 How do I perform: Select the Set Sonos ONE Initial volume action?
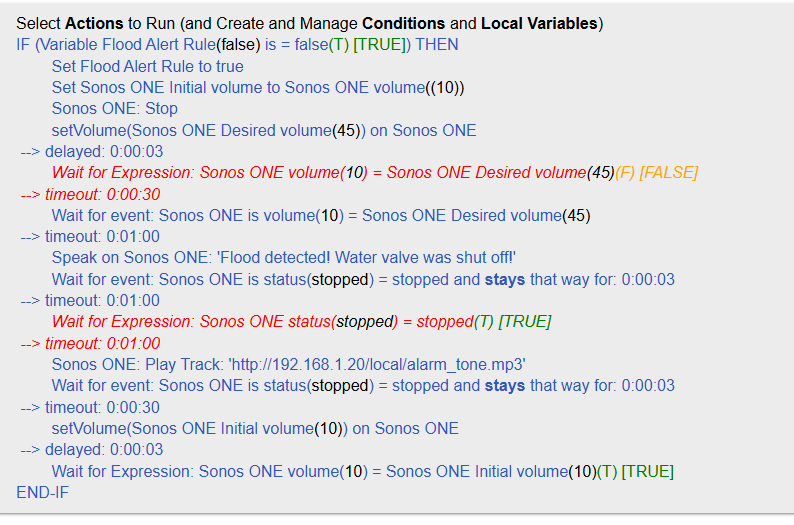coord(258,87)
